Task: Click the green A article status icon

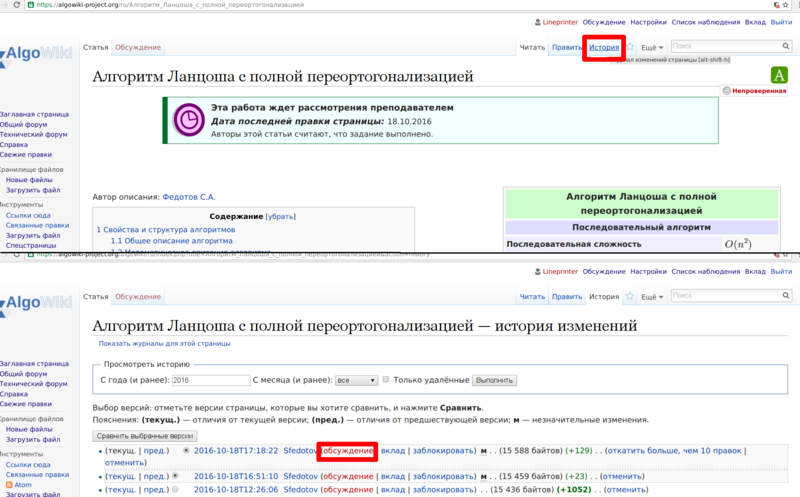Action: point(779,75)
